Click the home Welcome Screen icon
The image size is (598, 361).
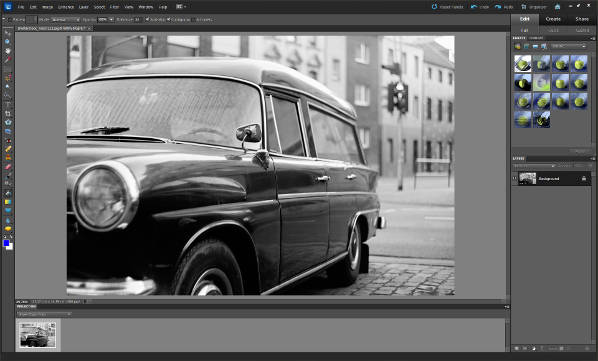pos(558,6)
